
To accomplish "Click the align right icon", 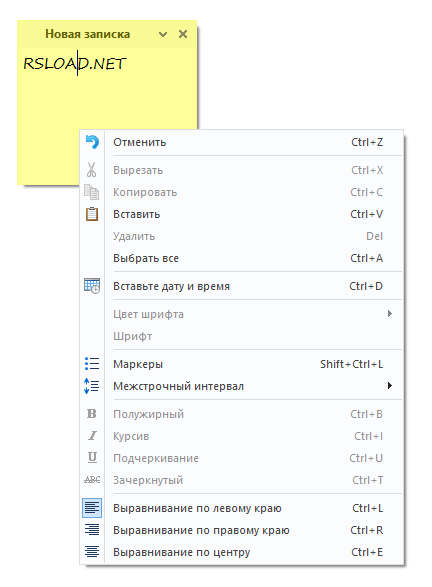I will [x=92, y=530].
